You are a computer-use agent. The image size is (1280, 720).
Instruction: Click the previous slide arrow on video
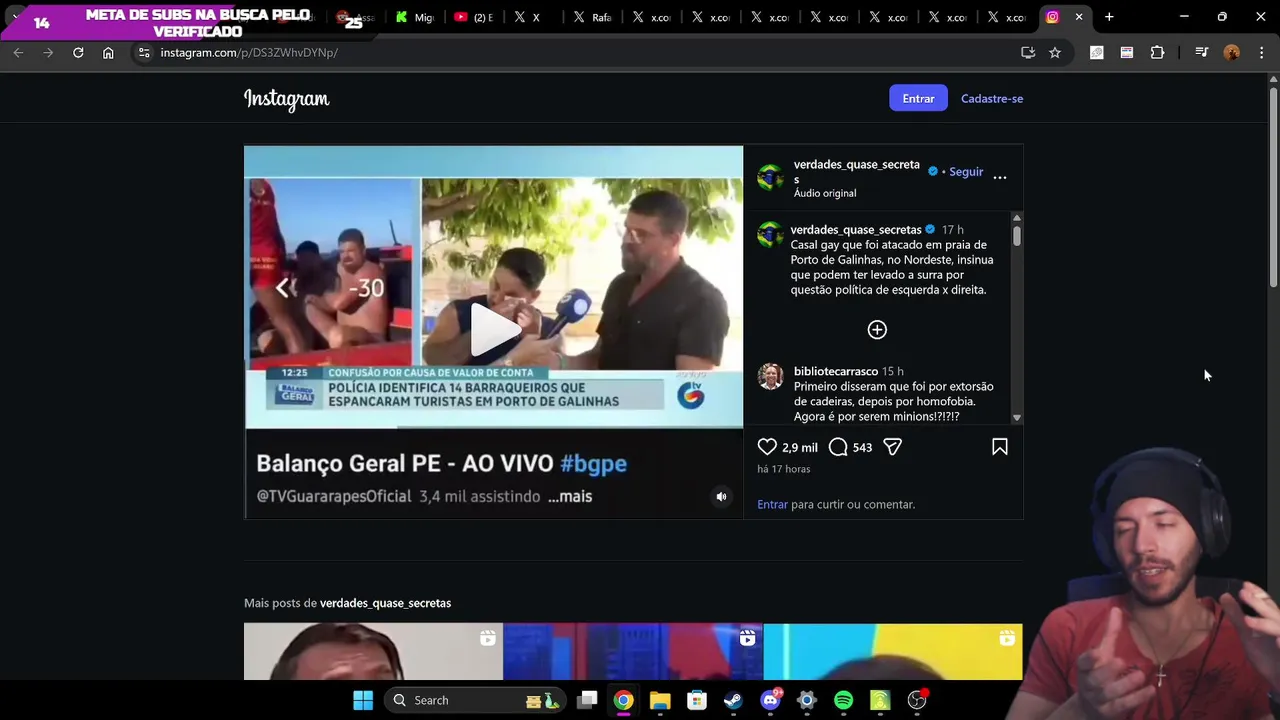tap(282, 288)
